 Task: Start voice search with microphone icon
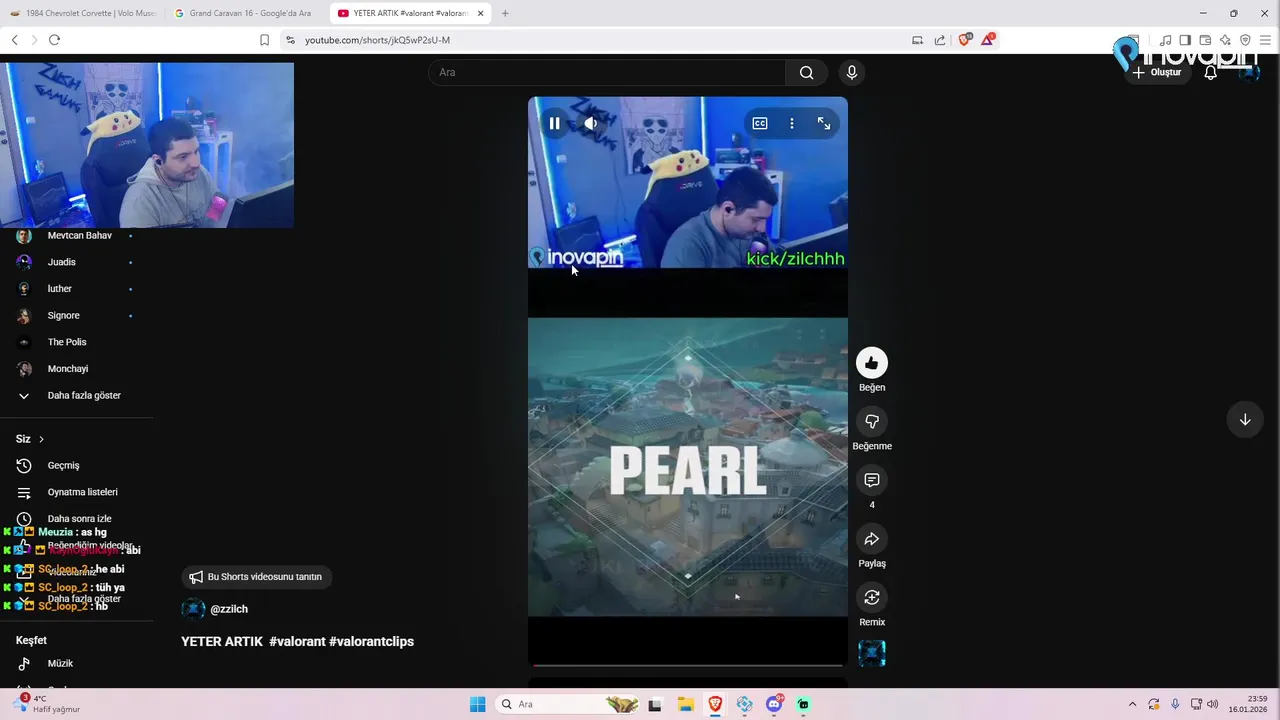tap(852, 72)
